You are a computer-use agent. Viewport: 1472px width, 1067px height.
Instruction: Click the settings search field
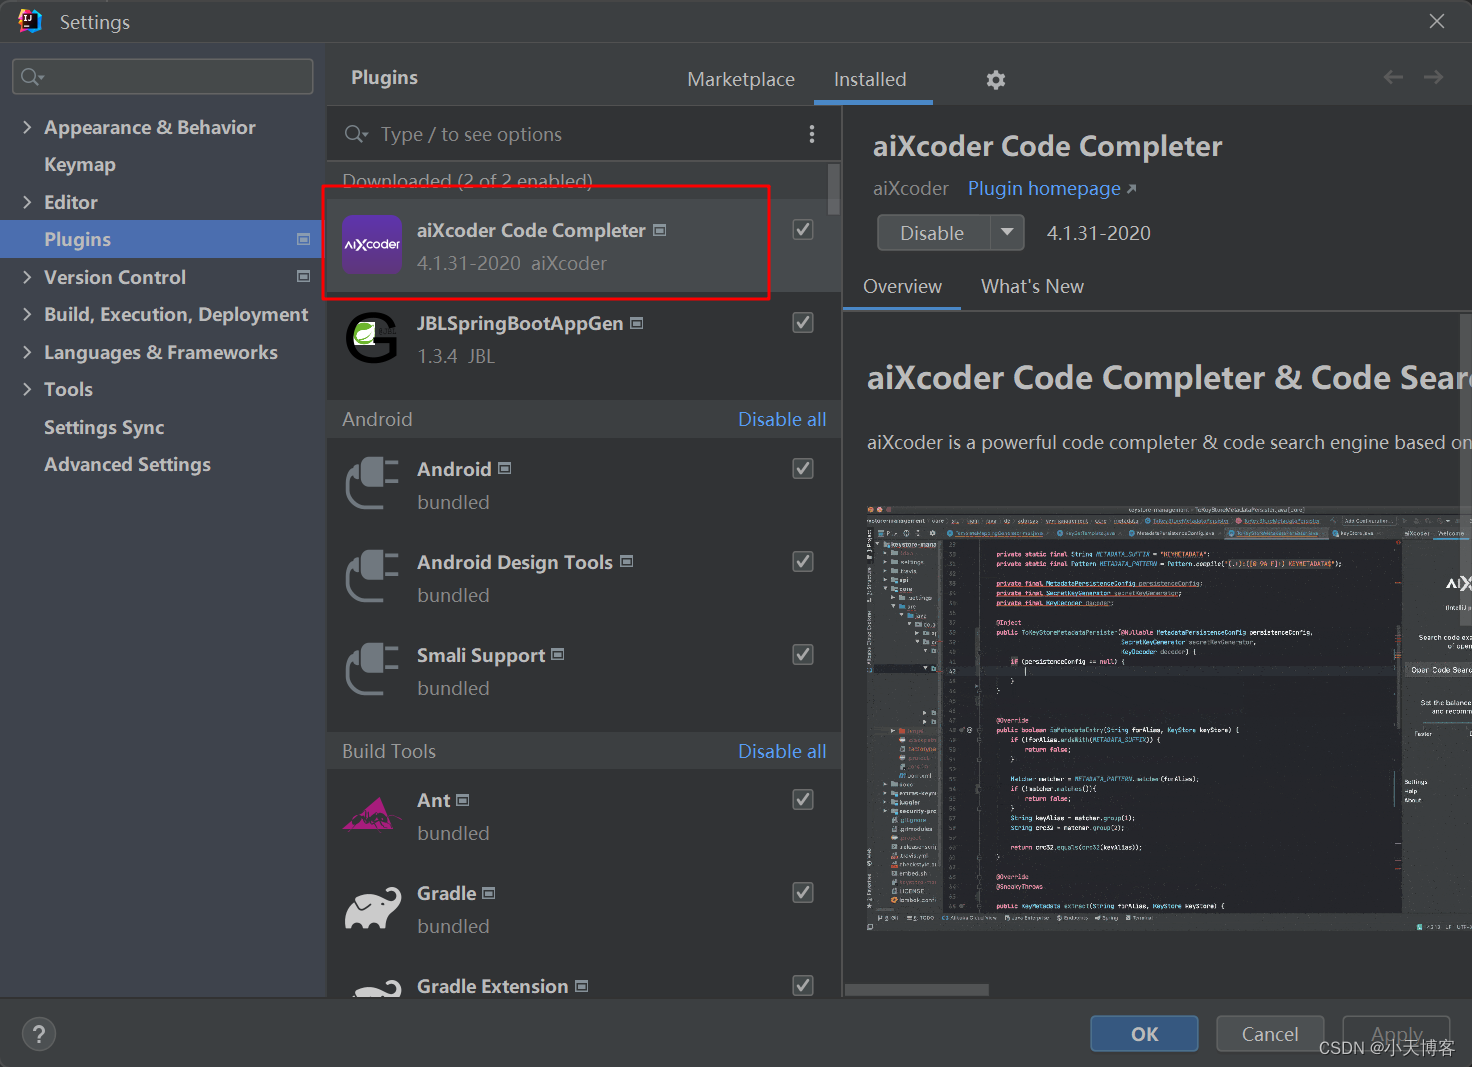pos(162,77)
